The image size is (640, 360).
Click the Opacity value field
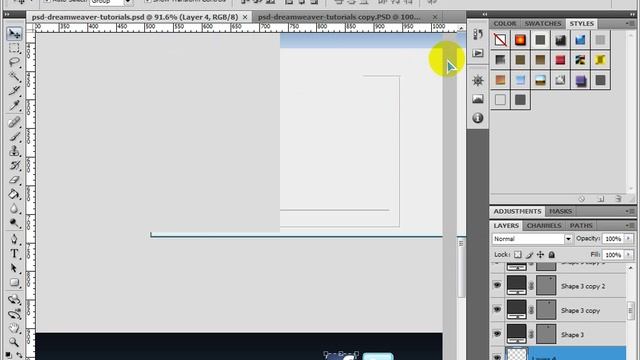613,239
